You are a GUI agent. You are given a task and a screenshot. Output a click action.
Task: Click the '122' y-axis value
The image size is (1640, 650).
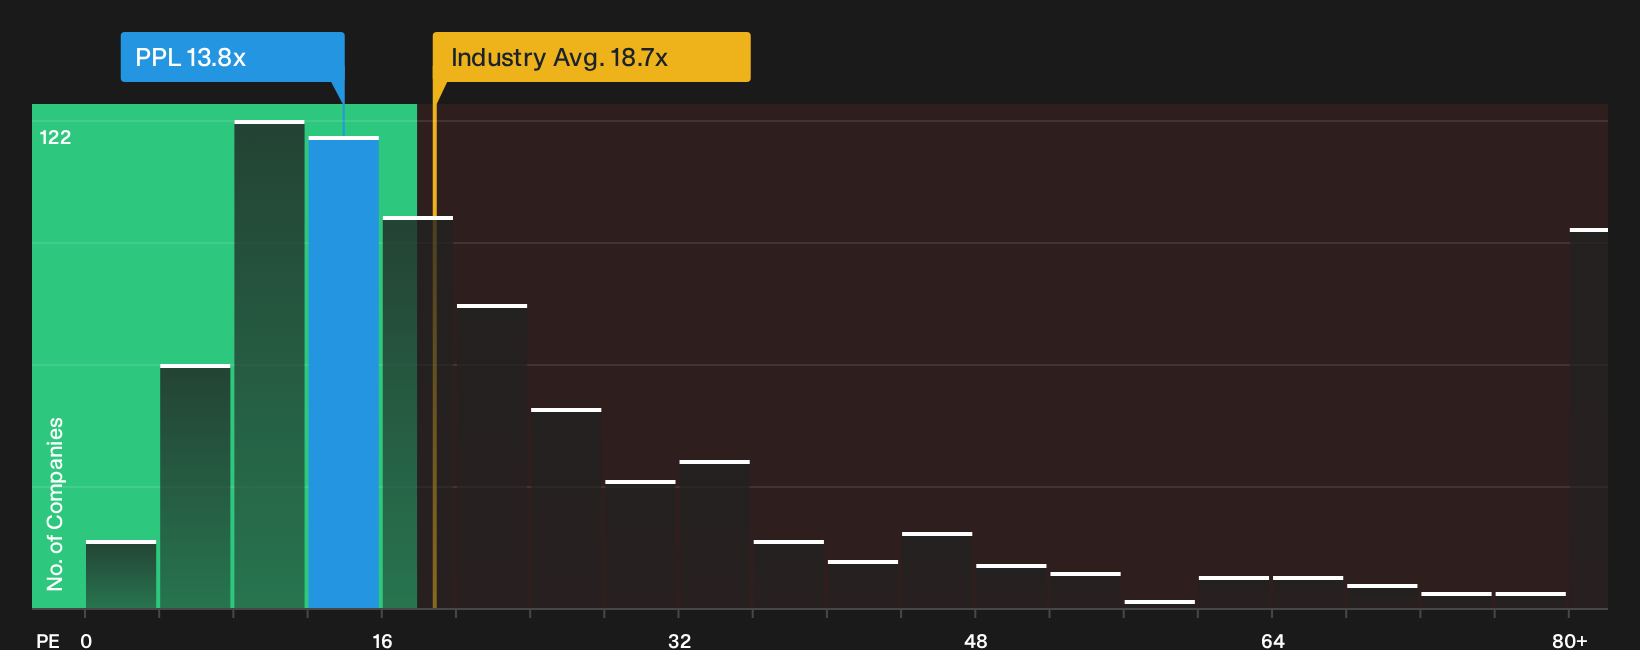pos(55,138)
